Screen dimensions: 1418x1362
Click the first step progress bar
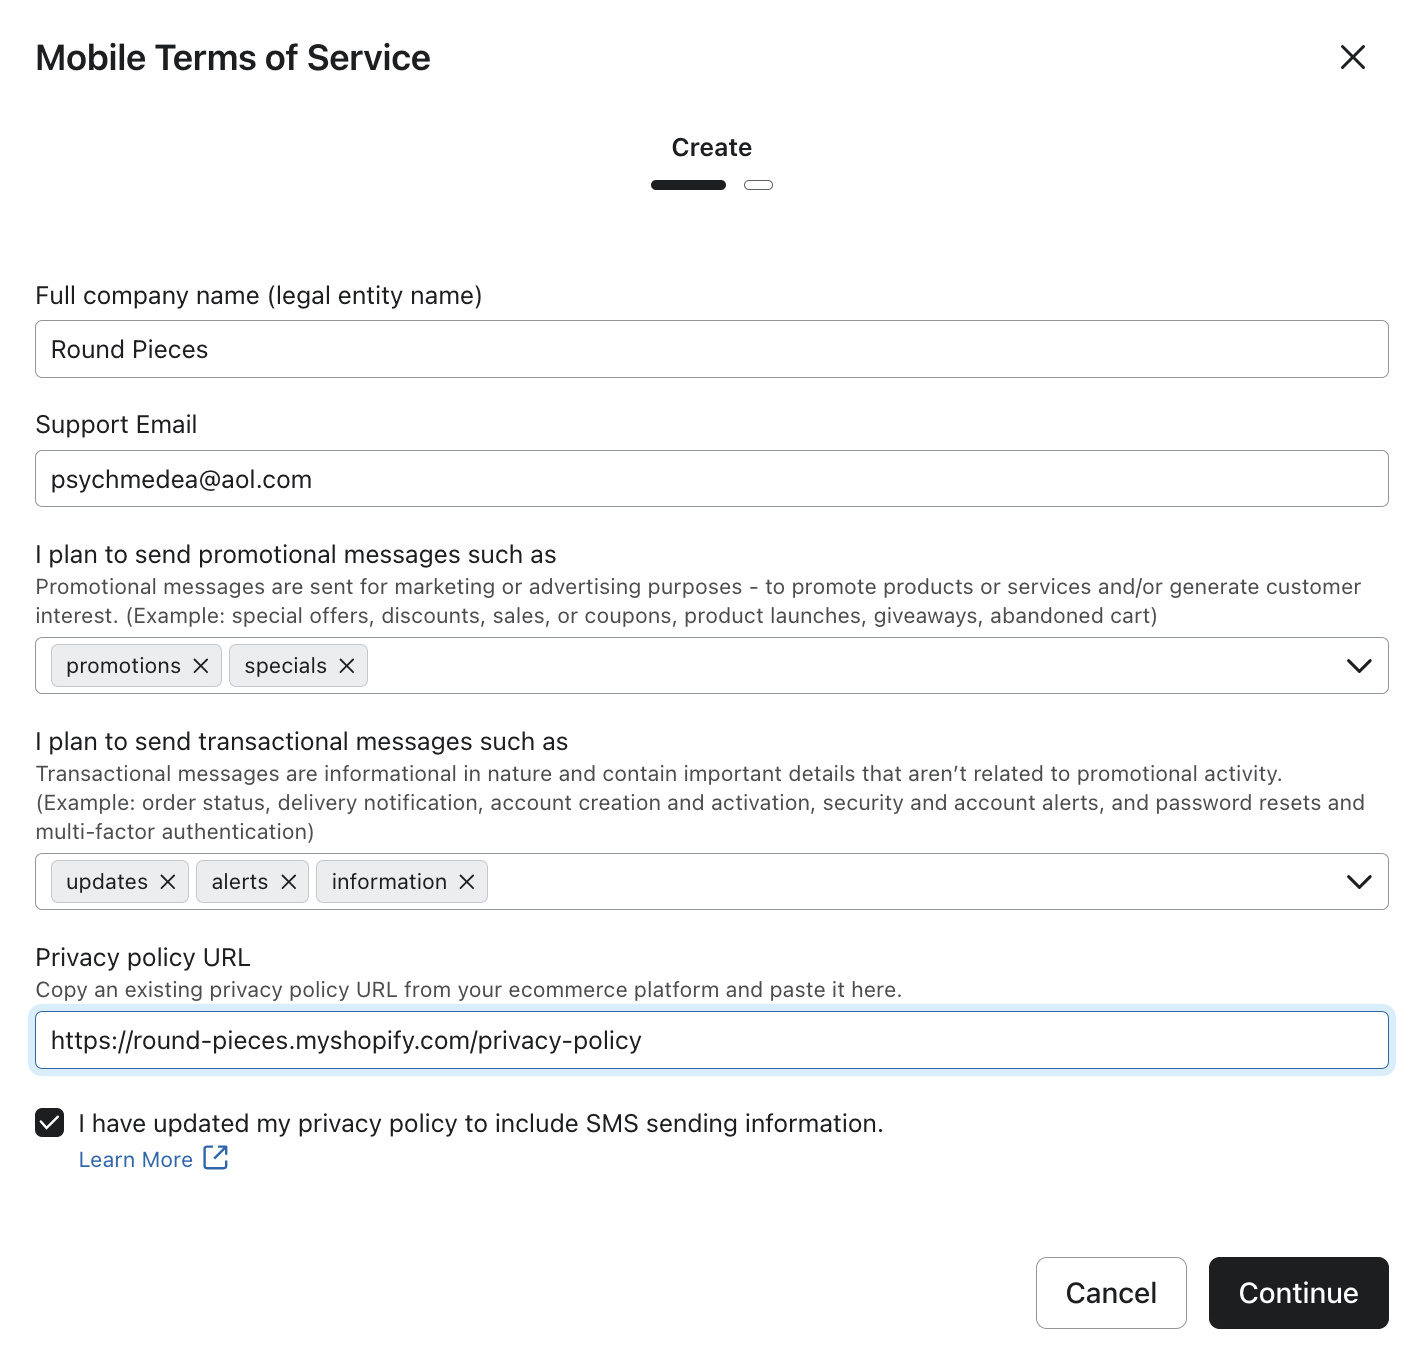pyautogui.click(x=688, y=184)
